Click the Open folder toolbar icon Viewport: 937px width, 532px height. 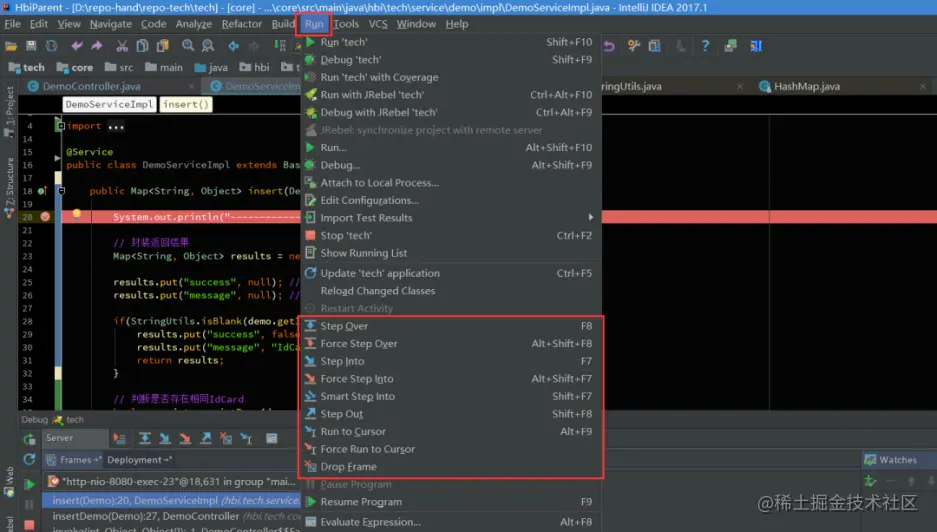tap(11, 46)
